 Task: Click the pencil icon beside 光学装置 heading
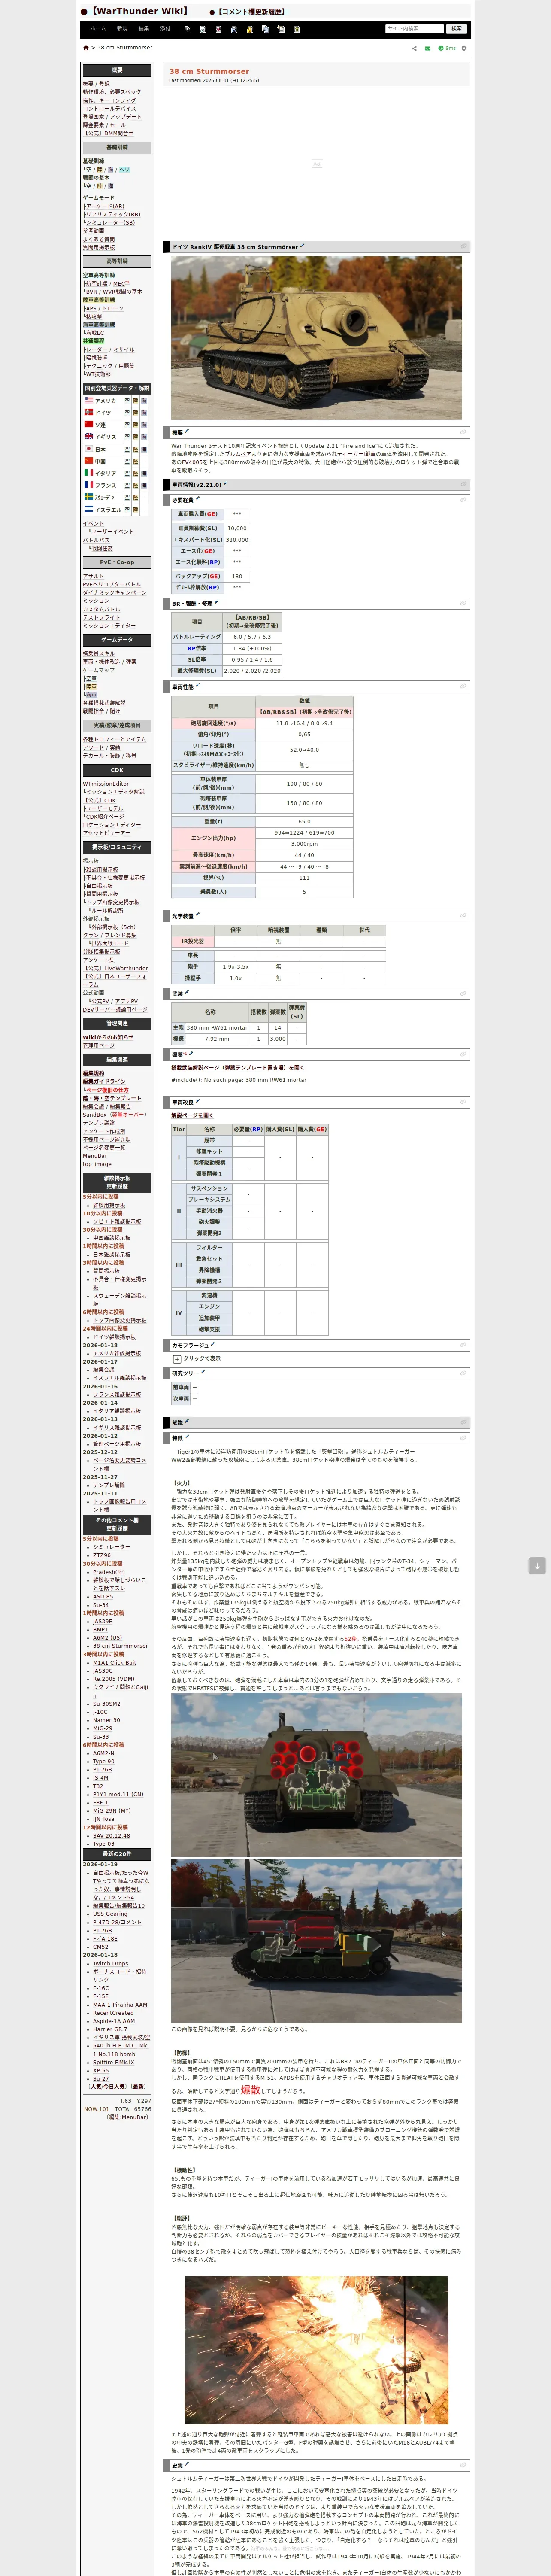pos(198,914)
